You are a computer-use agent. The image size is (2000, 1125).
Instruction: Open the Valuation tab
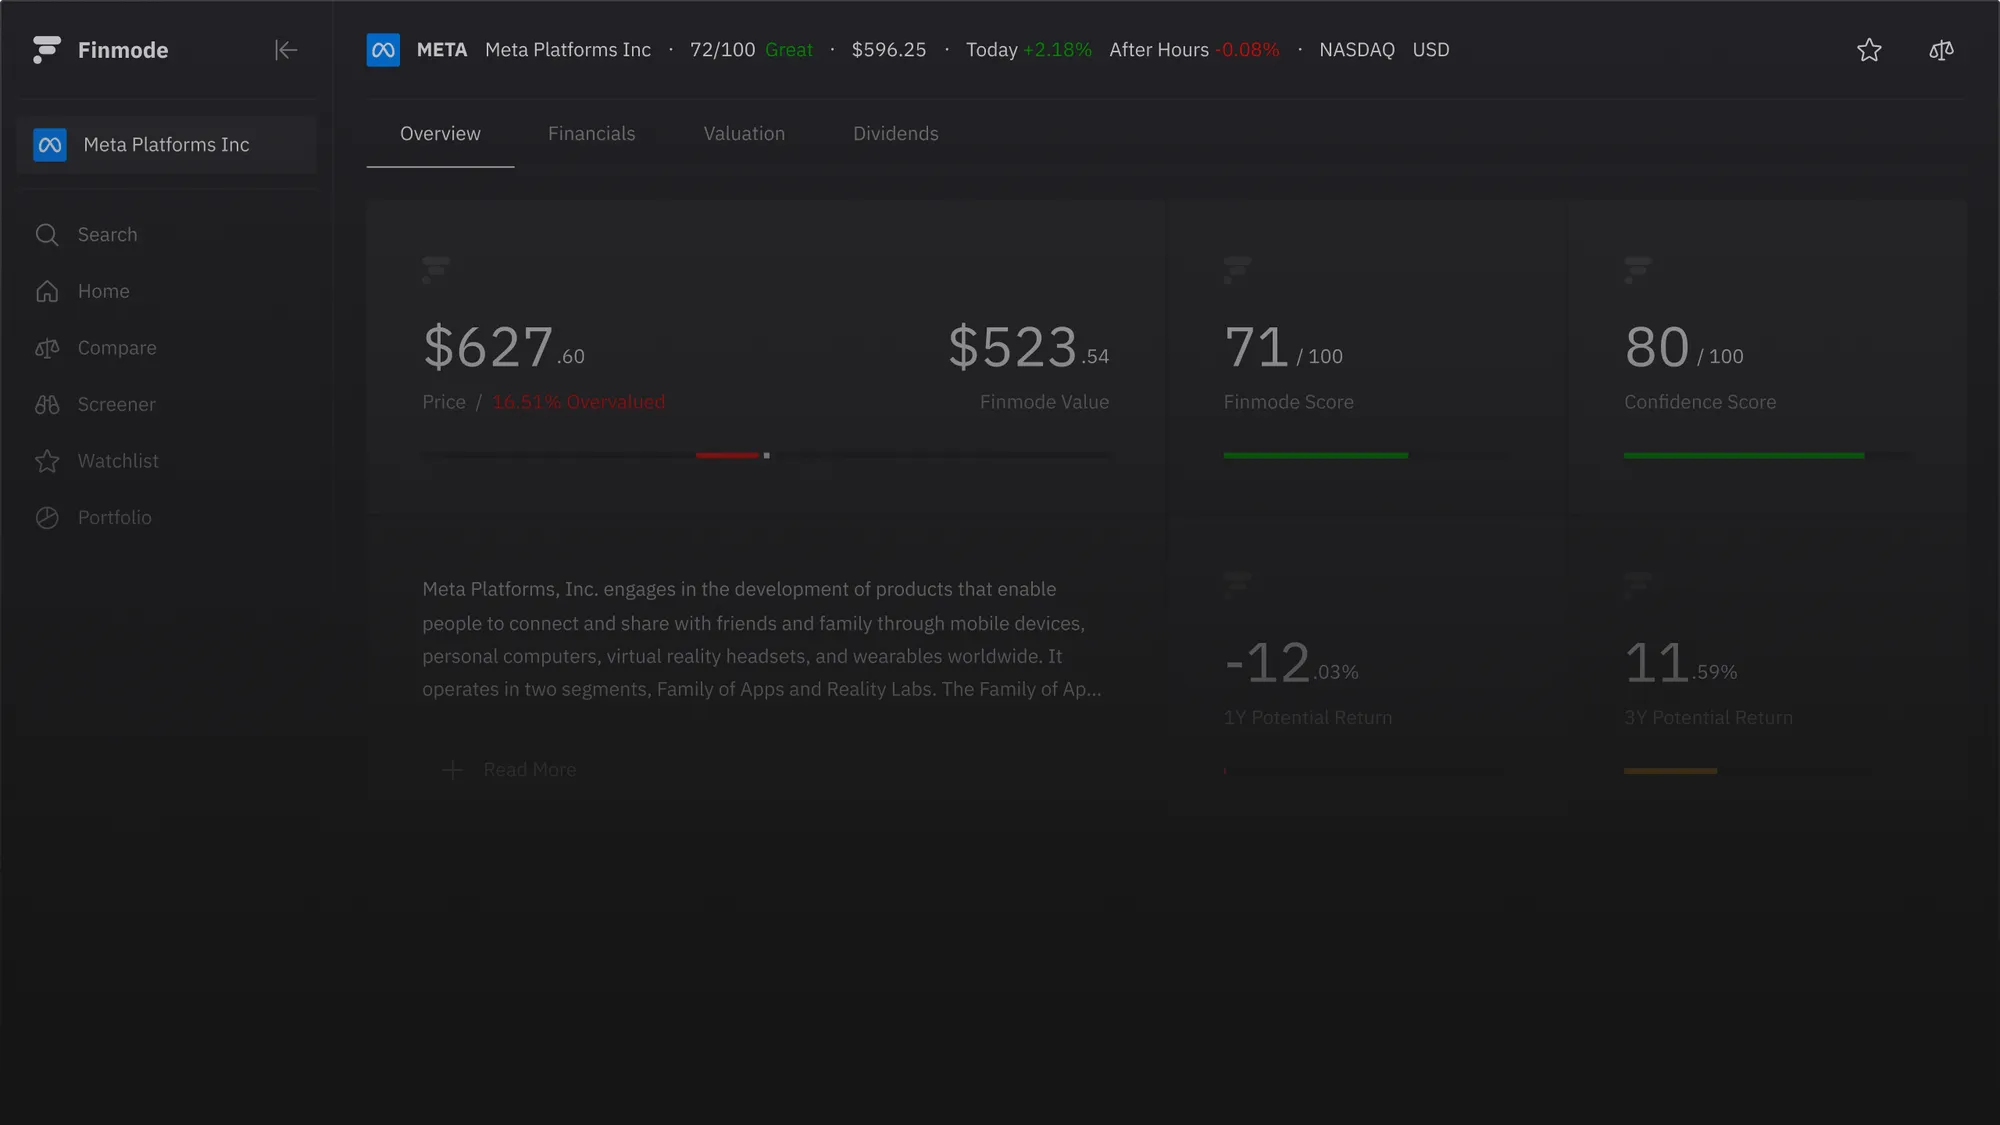(x=744, y=134)
